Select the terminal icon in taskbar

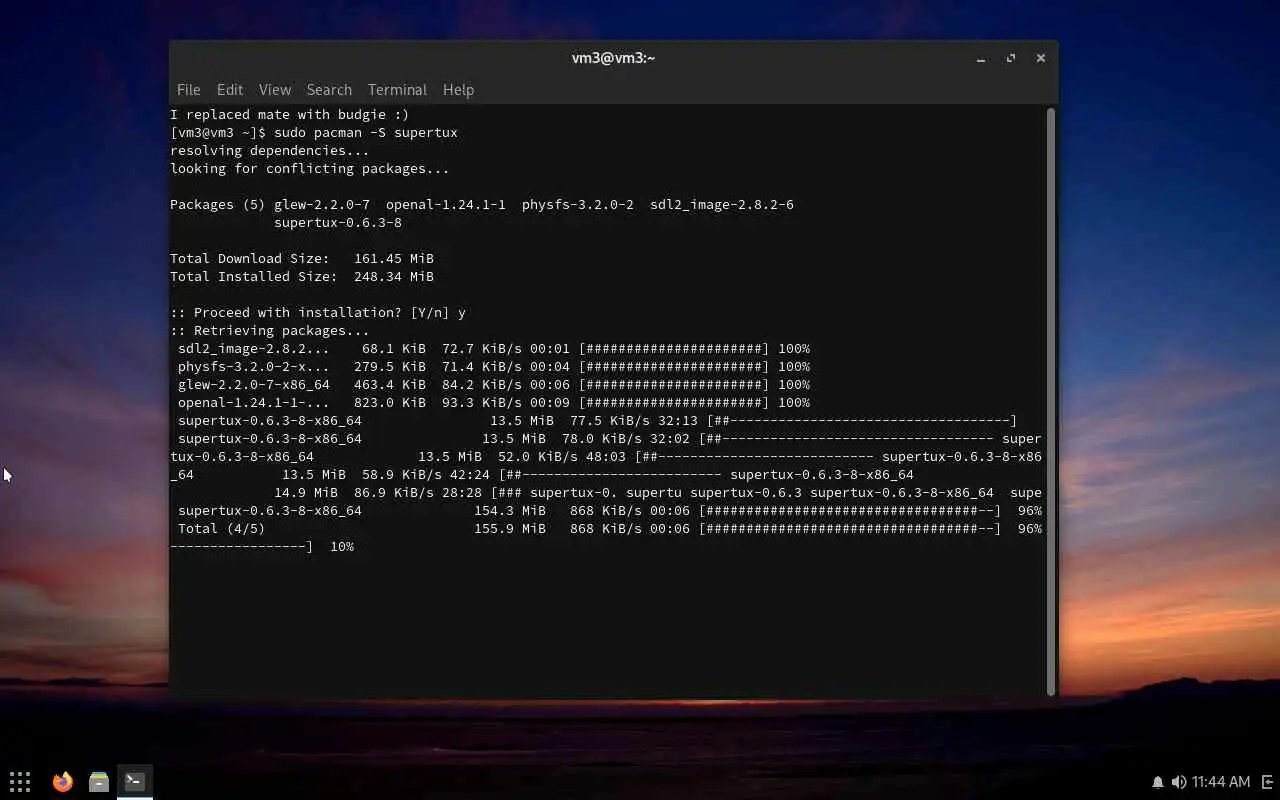(135, 781)
